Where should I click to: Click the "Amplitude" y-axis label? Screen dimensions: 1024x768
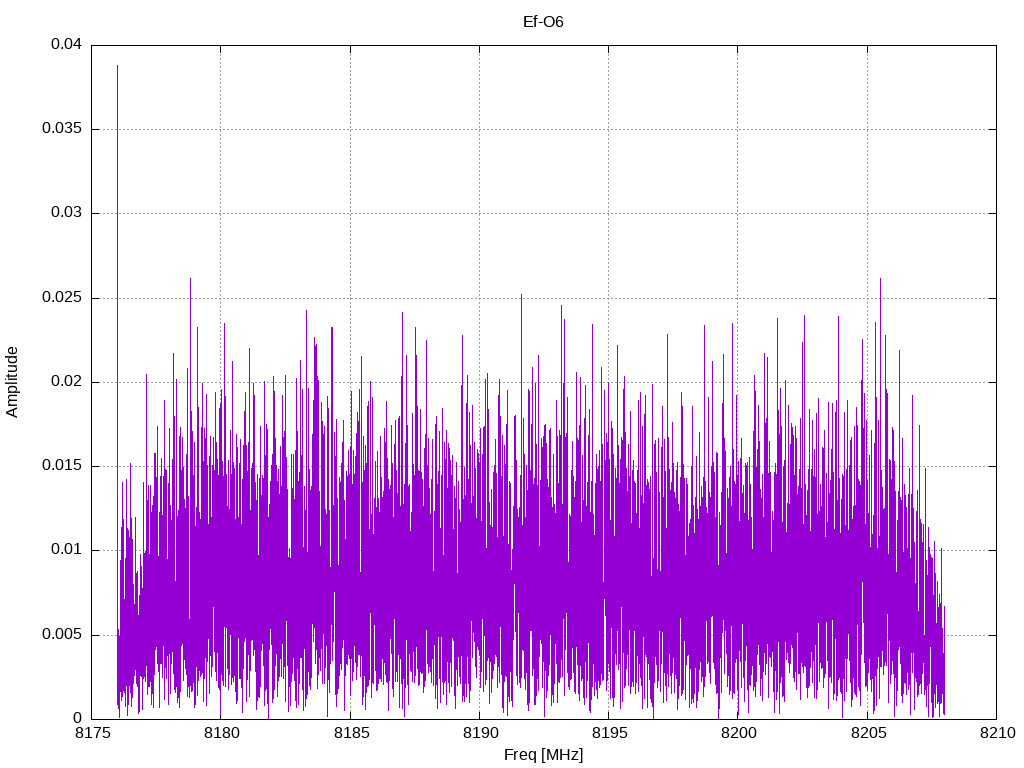pyautogui.click(x=12, y=382)
